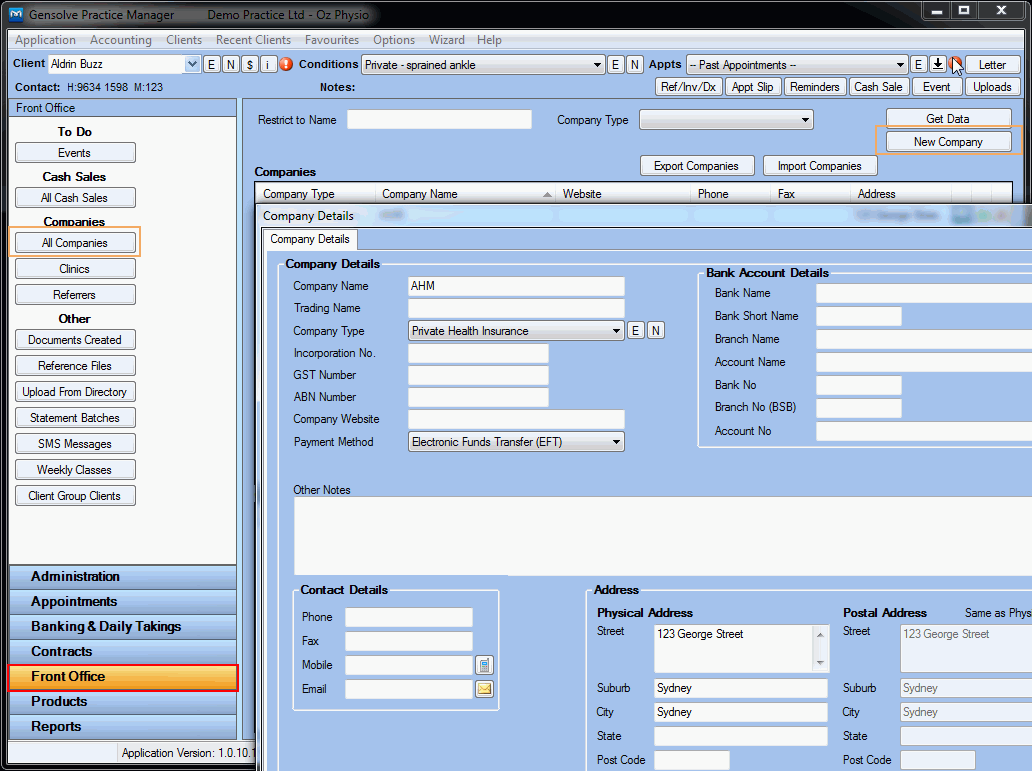Click inside the Restrict to Name field

[x=438, y=119]
